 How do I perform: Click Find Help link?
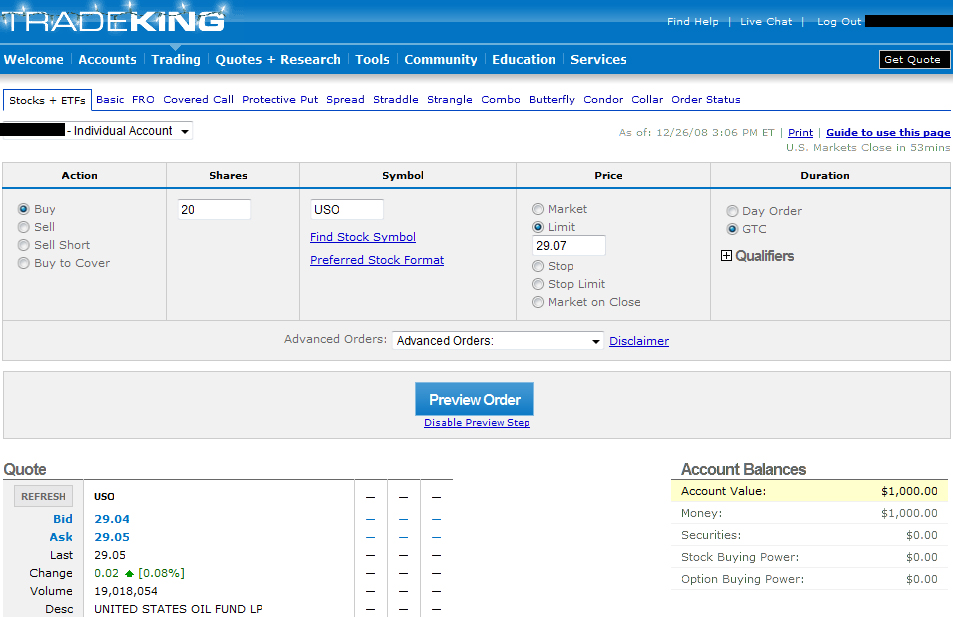pos(692,21)
